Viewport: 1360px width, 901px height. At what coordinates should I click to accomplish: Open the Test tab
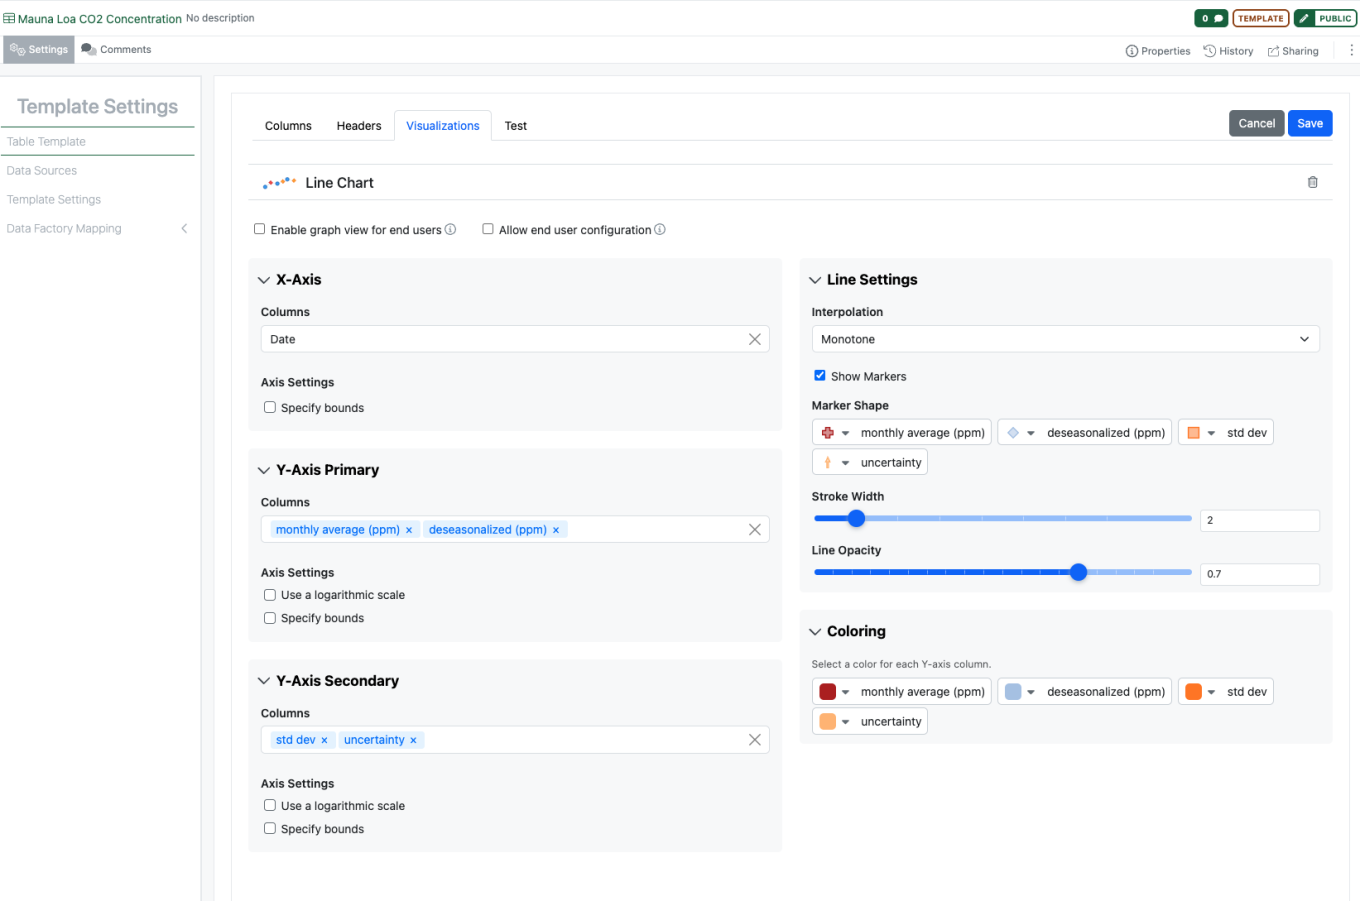(x=516, y=126)
